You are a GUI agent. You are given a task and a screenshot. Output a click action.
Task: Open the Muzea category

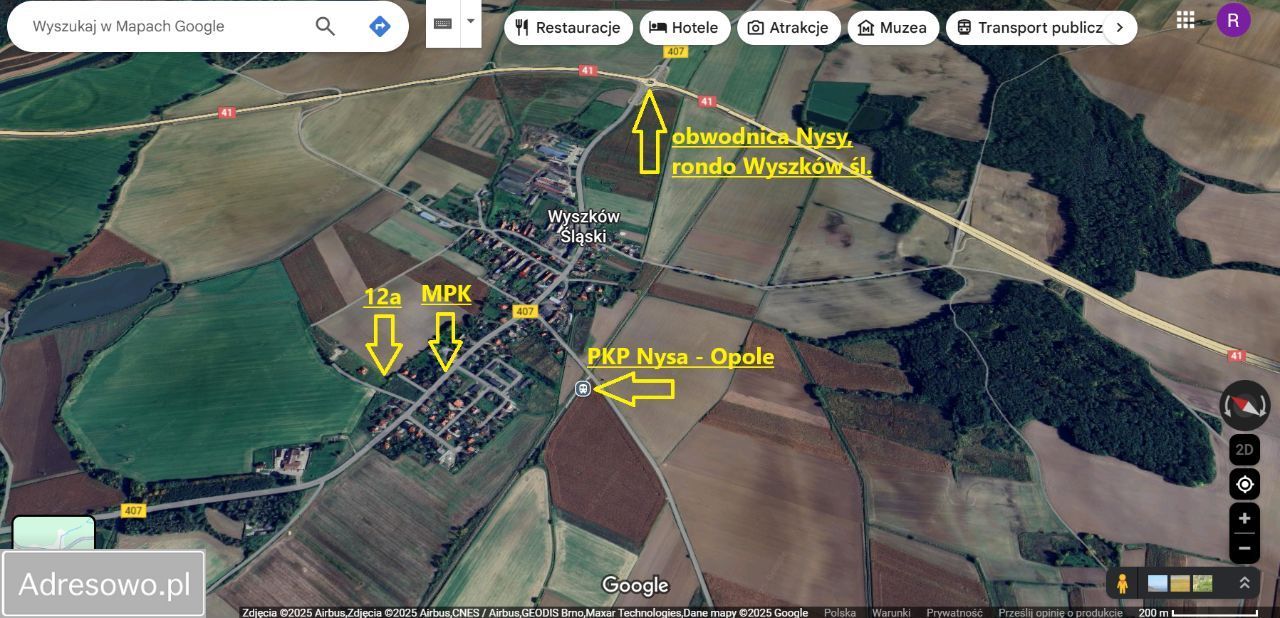pyautogui.click(x=892, y=27)
